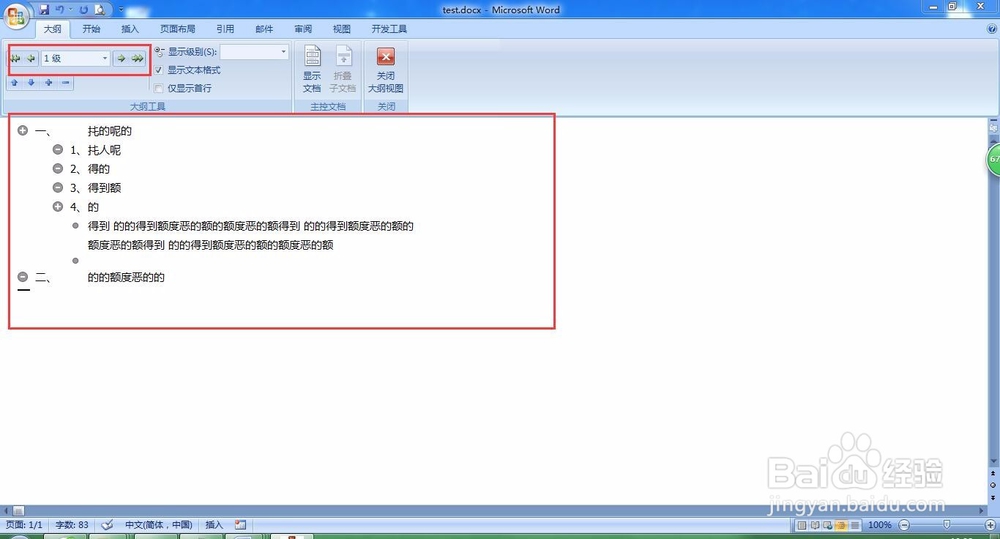Collapse heading 一、托的呢的 via plus symbol
The image size is (1000, 539).
[x=22, y=131]
